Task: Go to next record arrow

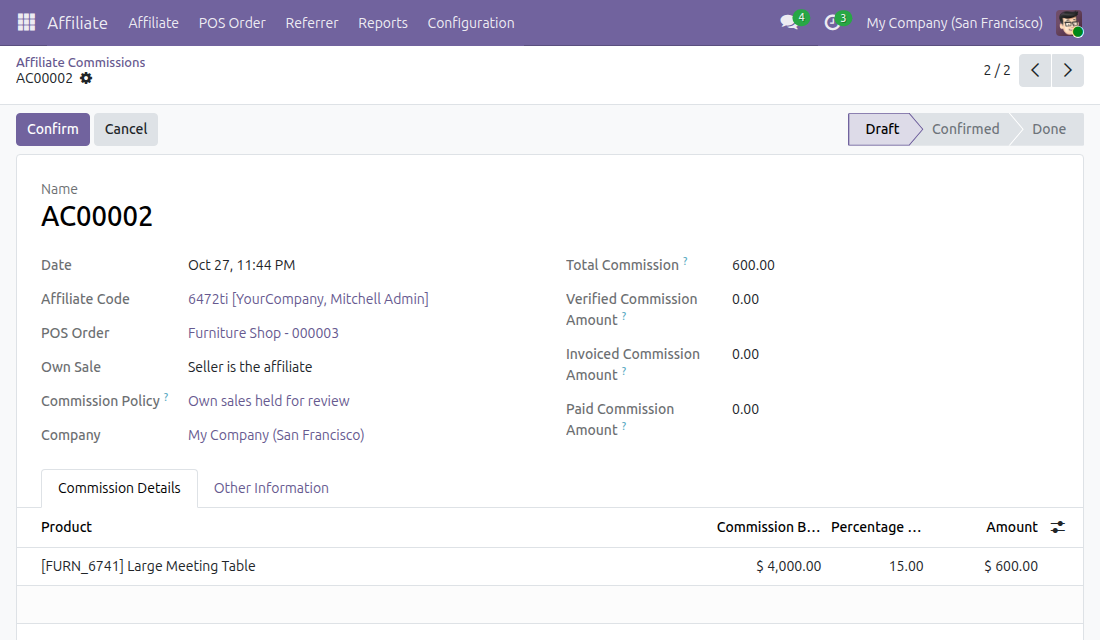Action: [1068, 70]
